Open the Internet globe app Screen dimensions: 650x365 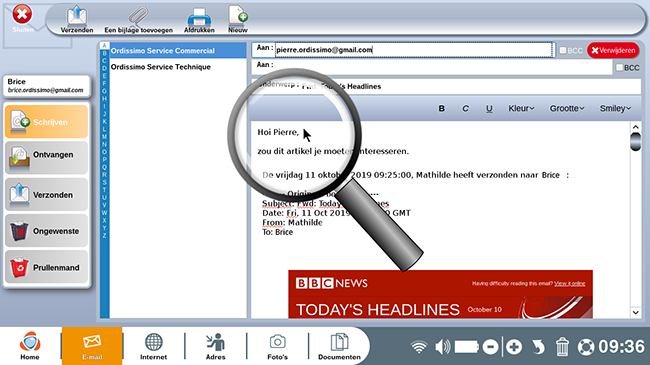153,346
